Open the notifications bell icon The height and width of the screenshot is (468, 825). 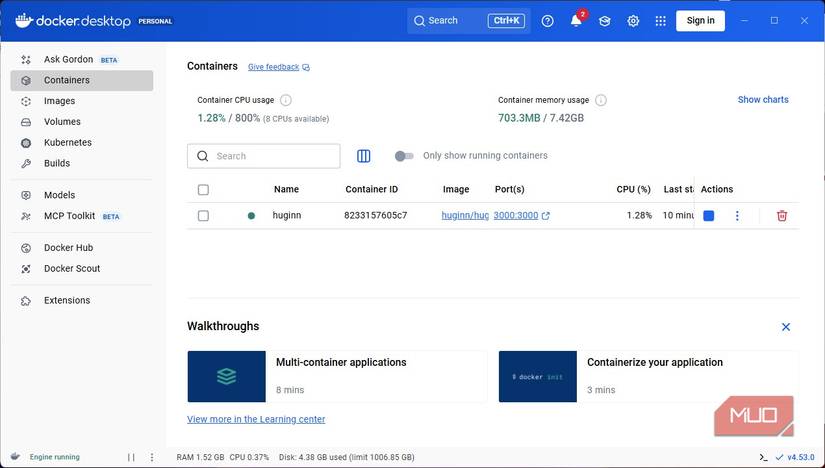click(576, 21)
